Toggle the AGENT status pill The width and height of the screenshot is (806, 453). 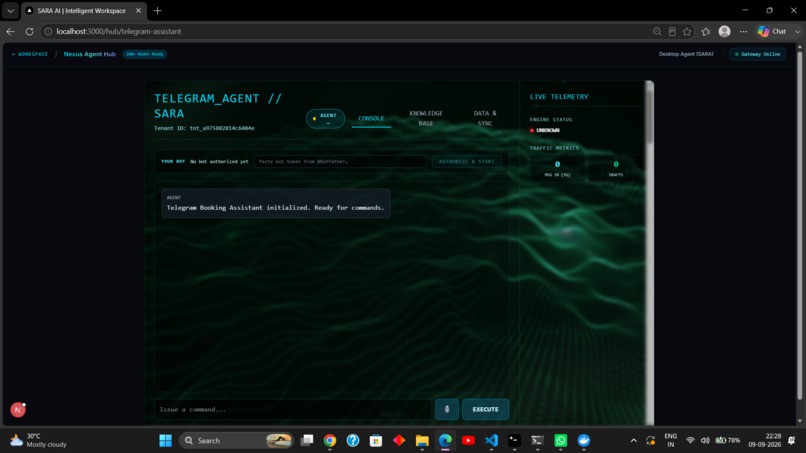325,118
